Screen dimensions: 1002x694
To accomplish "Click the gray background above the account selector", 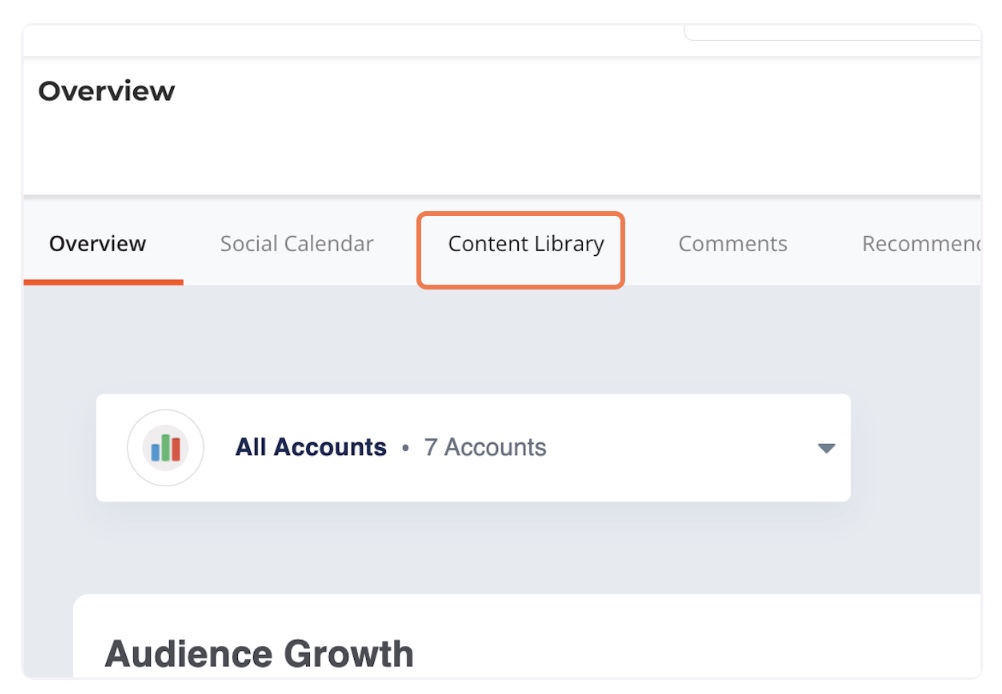I will pos(500,340).
